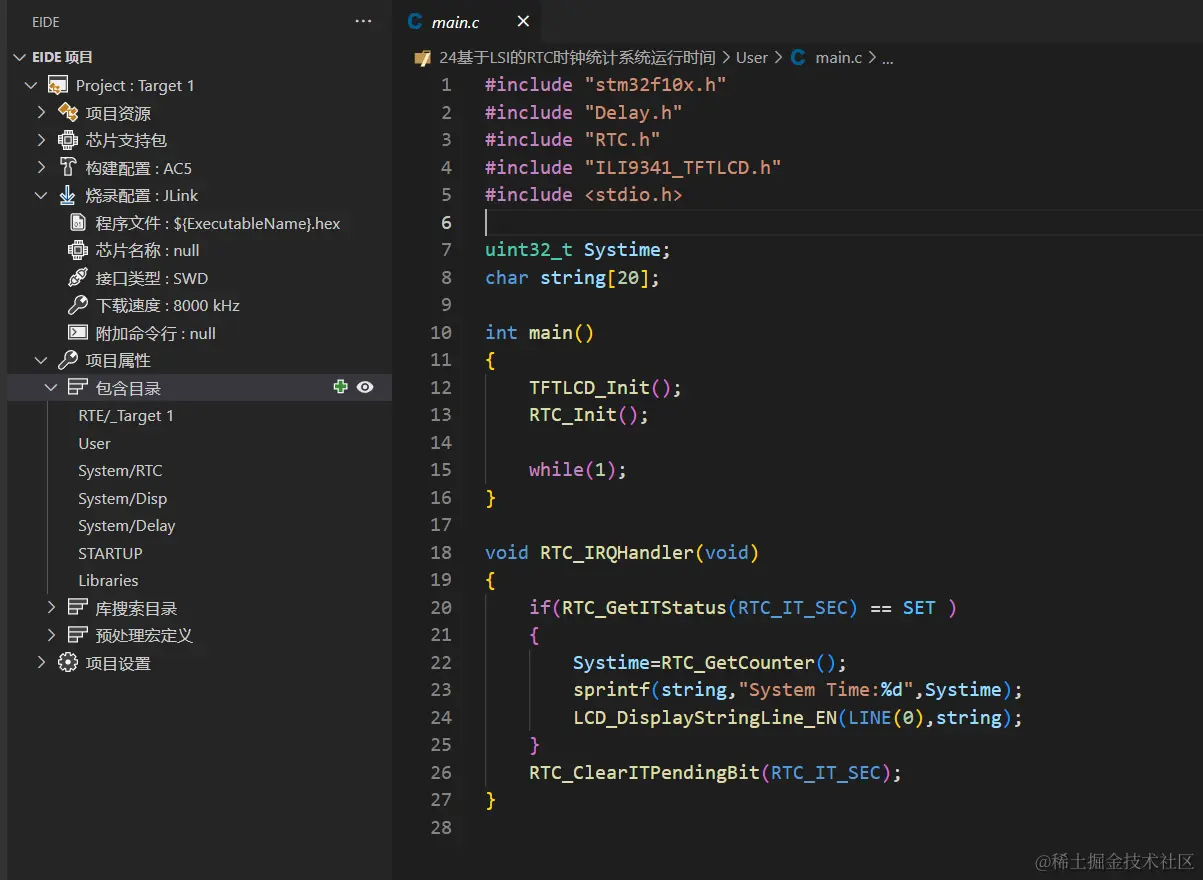
Task: Collapse the 包含目录 node
Action: pos(51,388)
